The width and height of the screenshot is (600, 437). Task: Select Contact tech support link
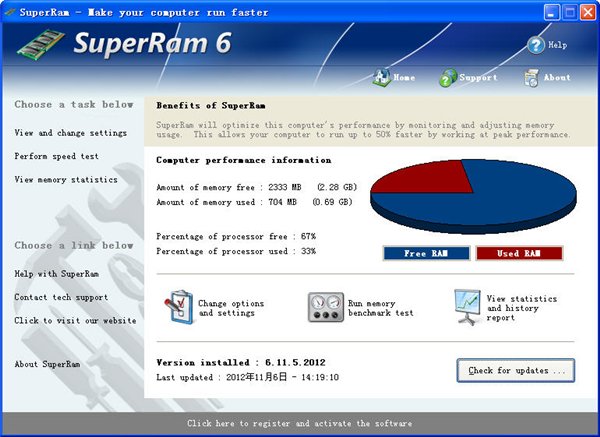pyautogui.click(x=61, y=297)
